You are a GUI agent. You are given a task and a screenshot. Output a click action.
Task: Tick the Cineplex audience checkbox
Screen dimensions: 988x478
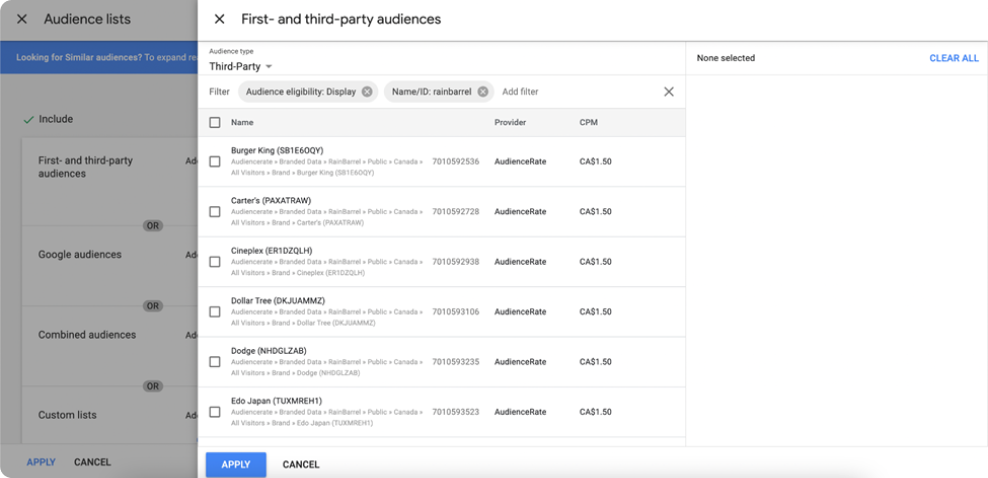point(215,262)
